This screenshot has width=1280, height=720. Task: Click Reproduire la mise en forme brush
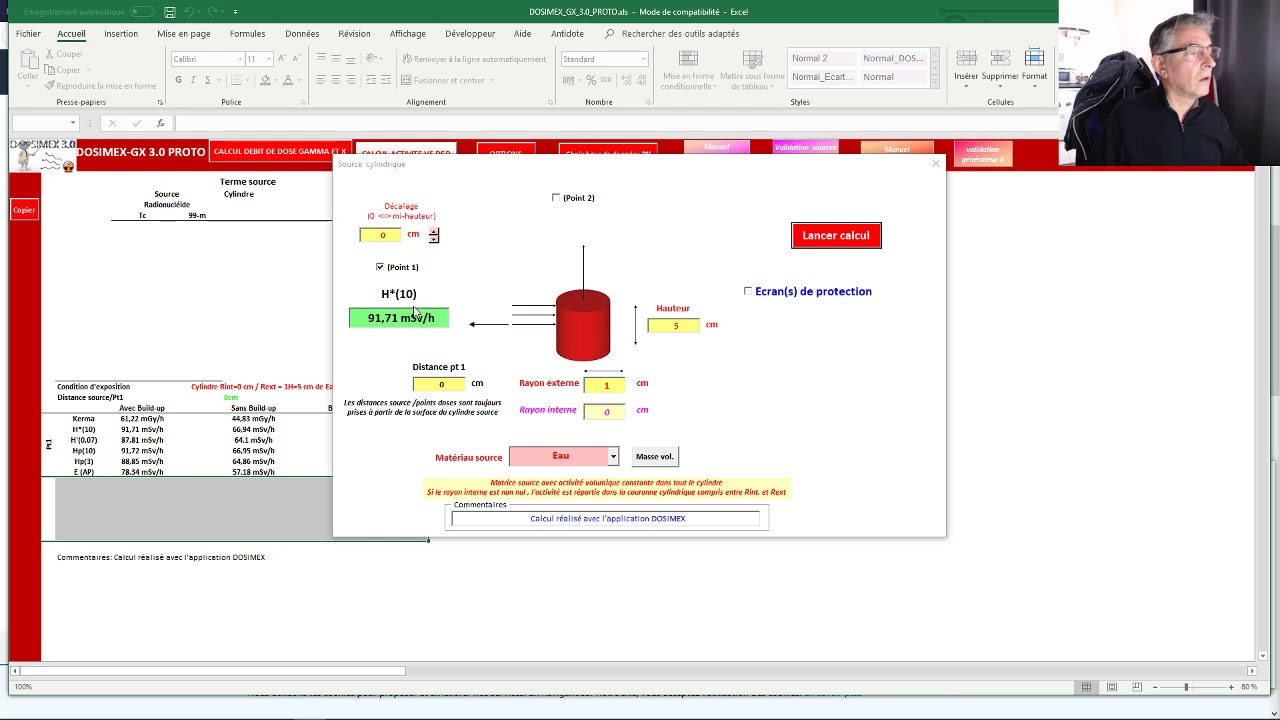(x=100, y=86)
